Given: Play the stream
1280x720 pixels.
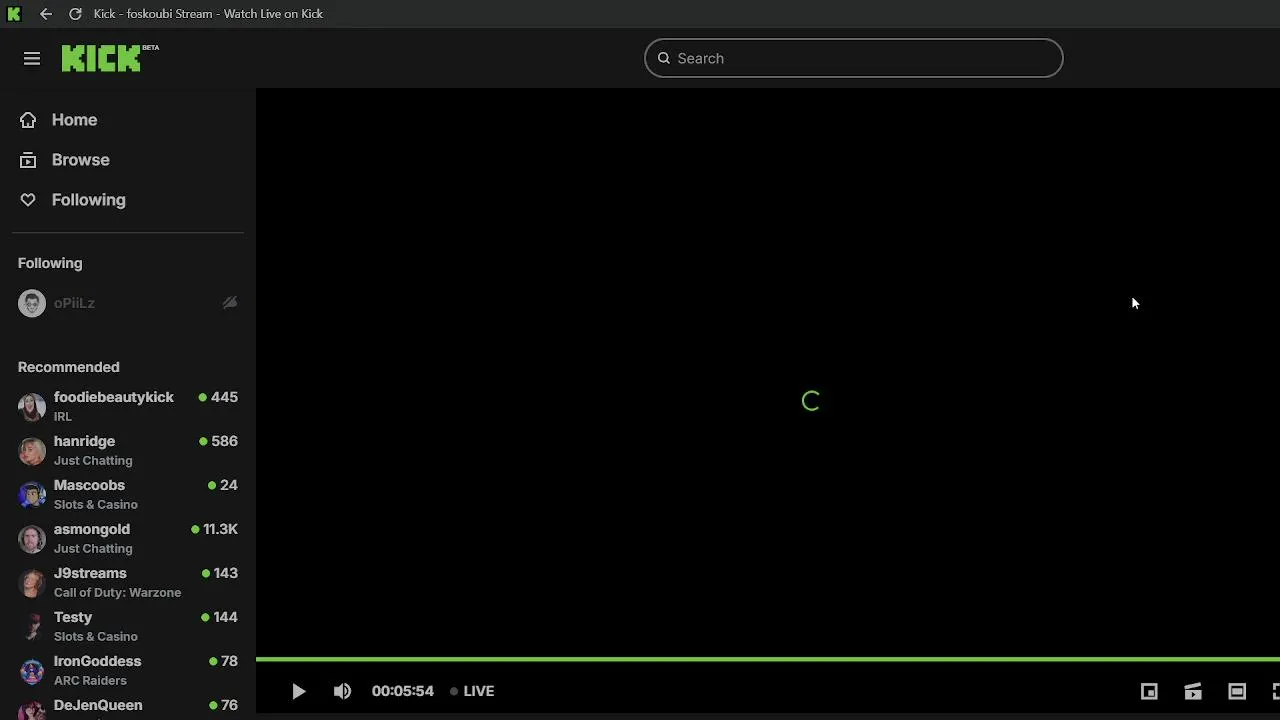Looking at the screenshot, I should click(298, 691).
